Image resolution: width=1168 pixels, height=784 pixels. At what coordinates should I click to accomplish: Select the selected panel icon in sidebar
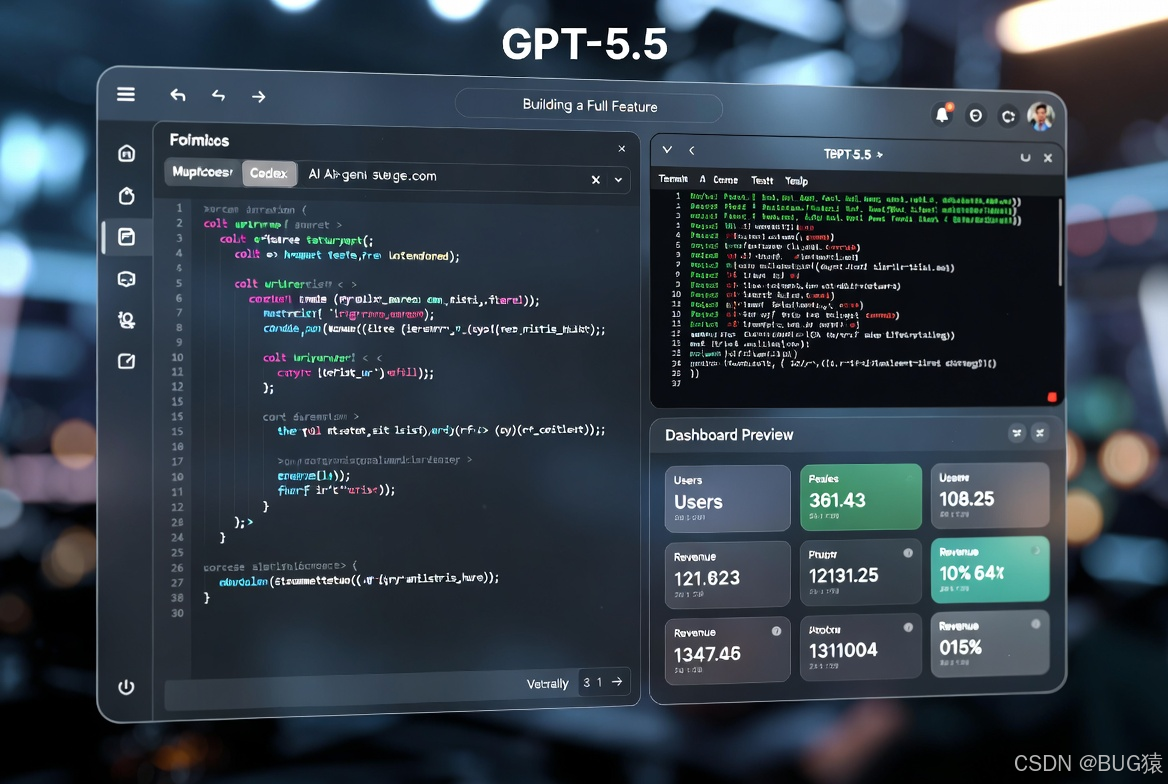(127, 237)
